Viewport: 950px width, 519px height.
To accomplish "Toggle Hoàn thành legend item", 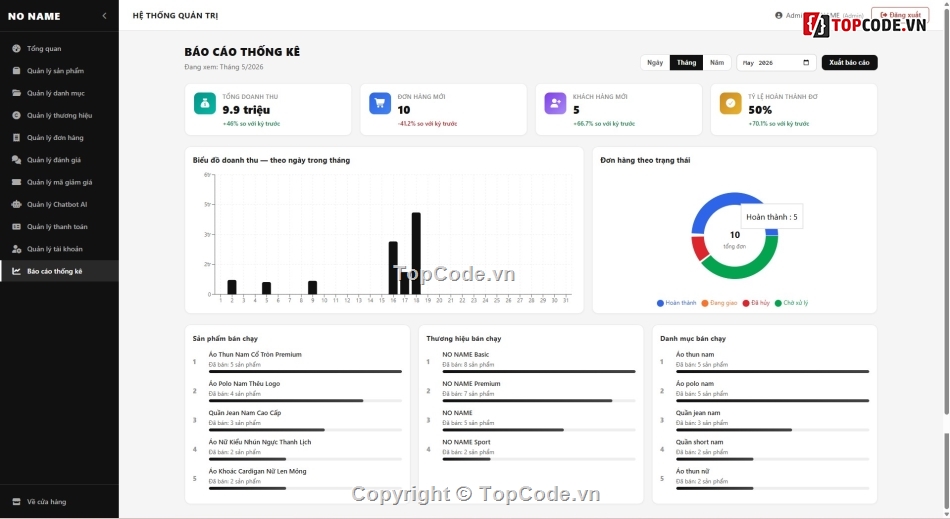I will (x=677, y=303).
